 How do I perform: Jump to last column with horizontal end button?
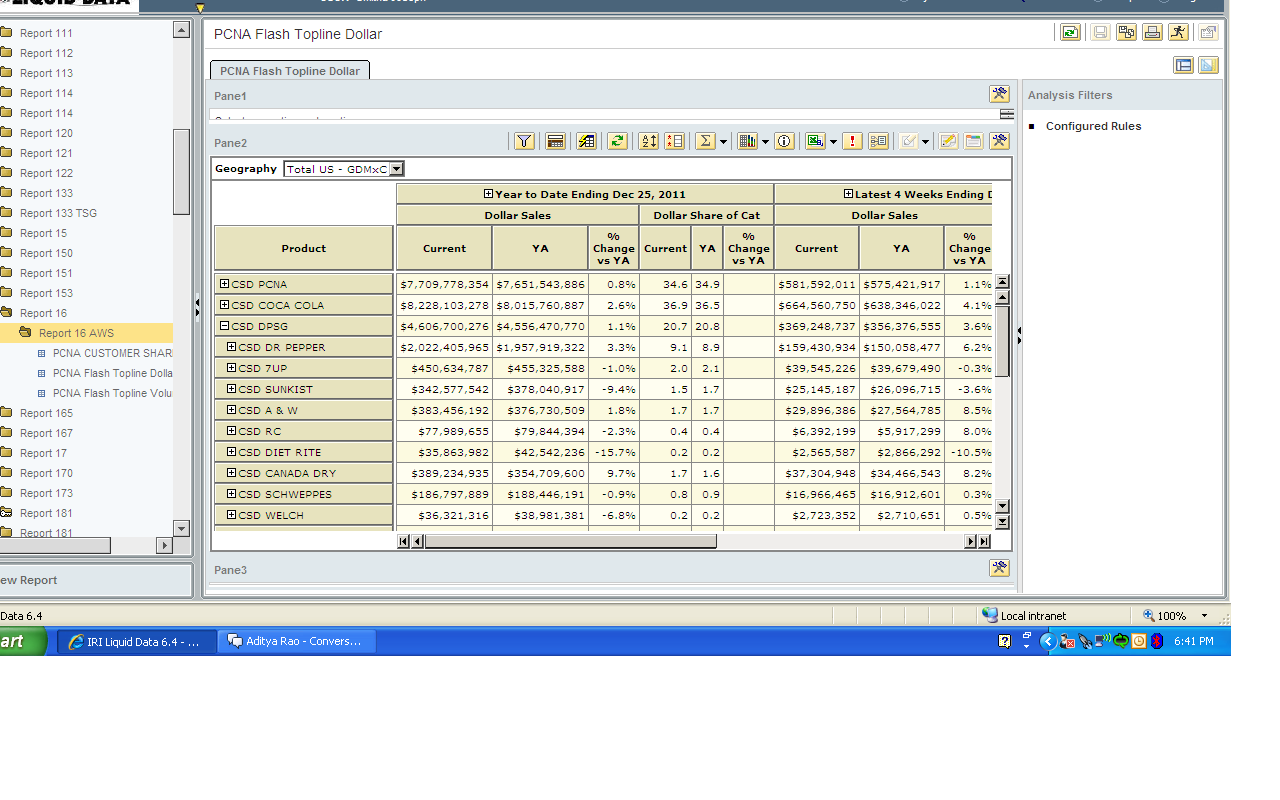pyautogui.click(x=984, y=542)
